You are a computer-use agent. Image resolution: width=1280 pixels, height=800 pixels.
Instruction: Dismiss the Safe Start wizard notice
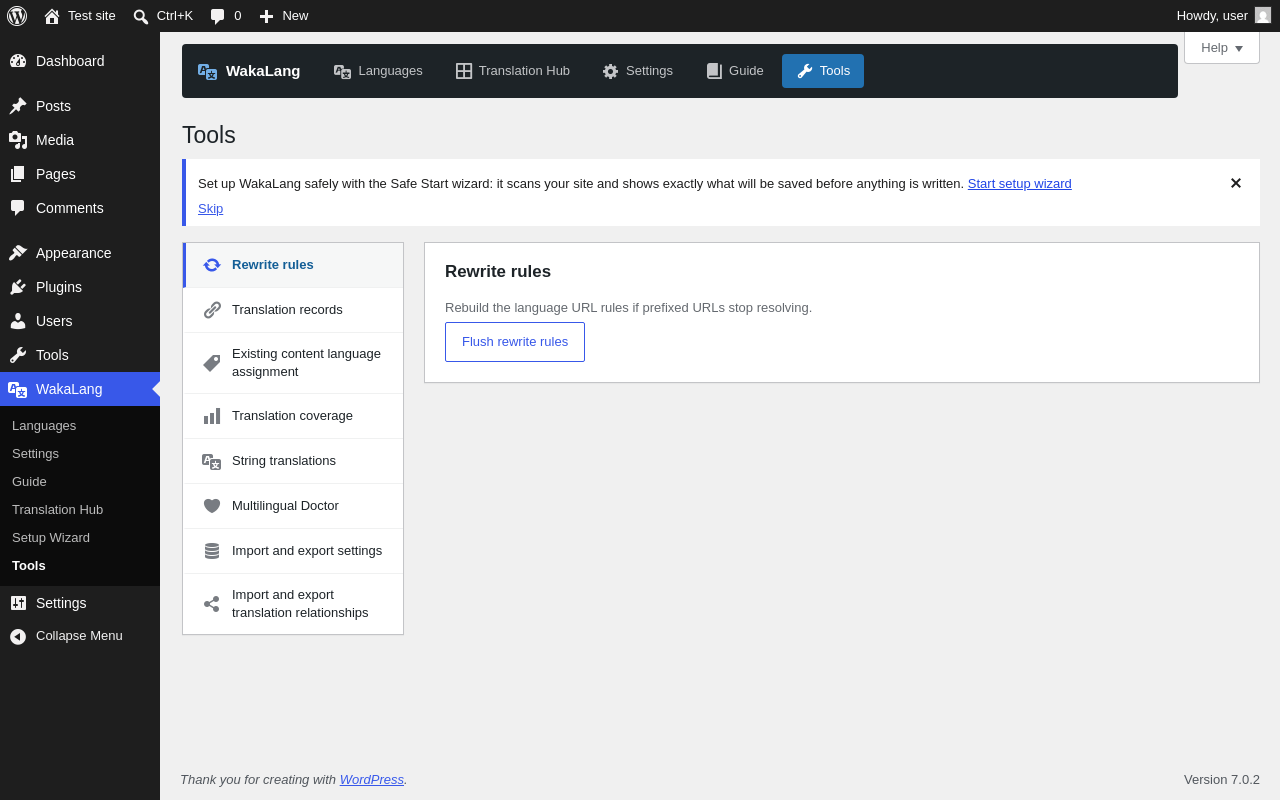pyautogui.click(x=1236, y=184)
